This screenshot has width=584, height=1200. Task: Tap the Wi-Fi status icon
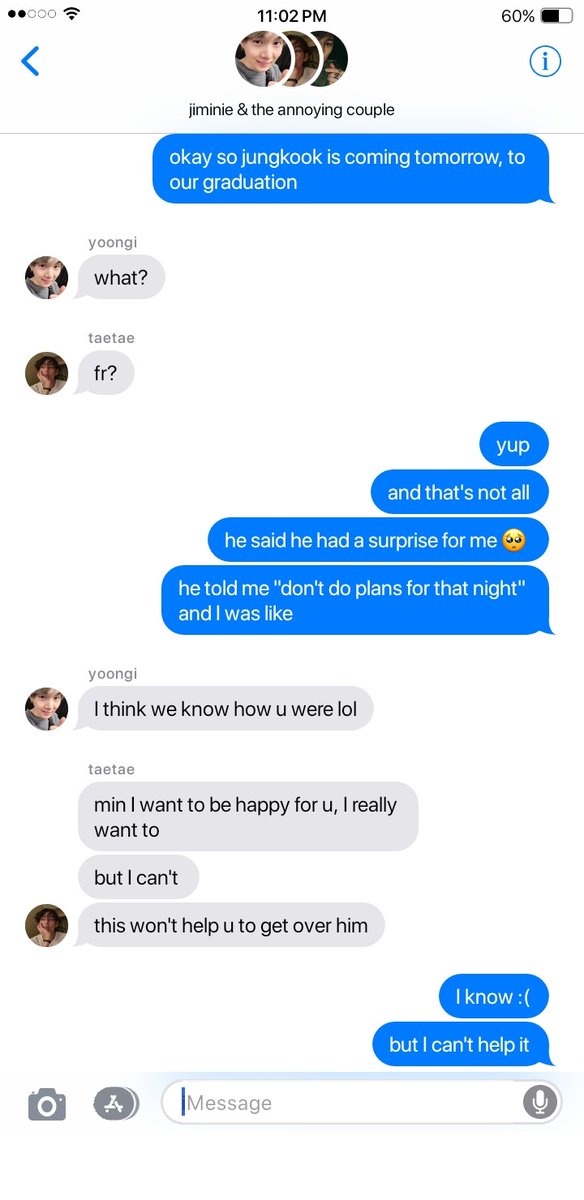71,15
